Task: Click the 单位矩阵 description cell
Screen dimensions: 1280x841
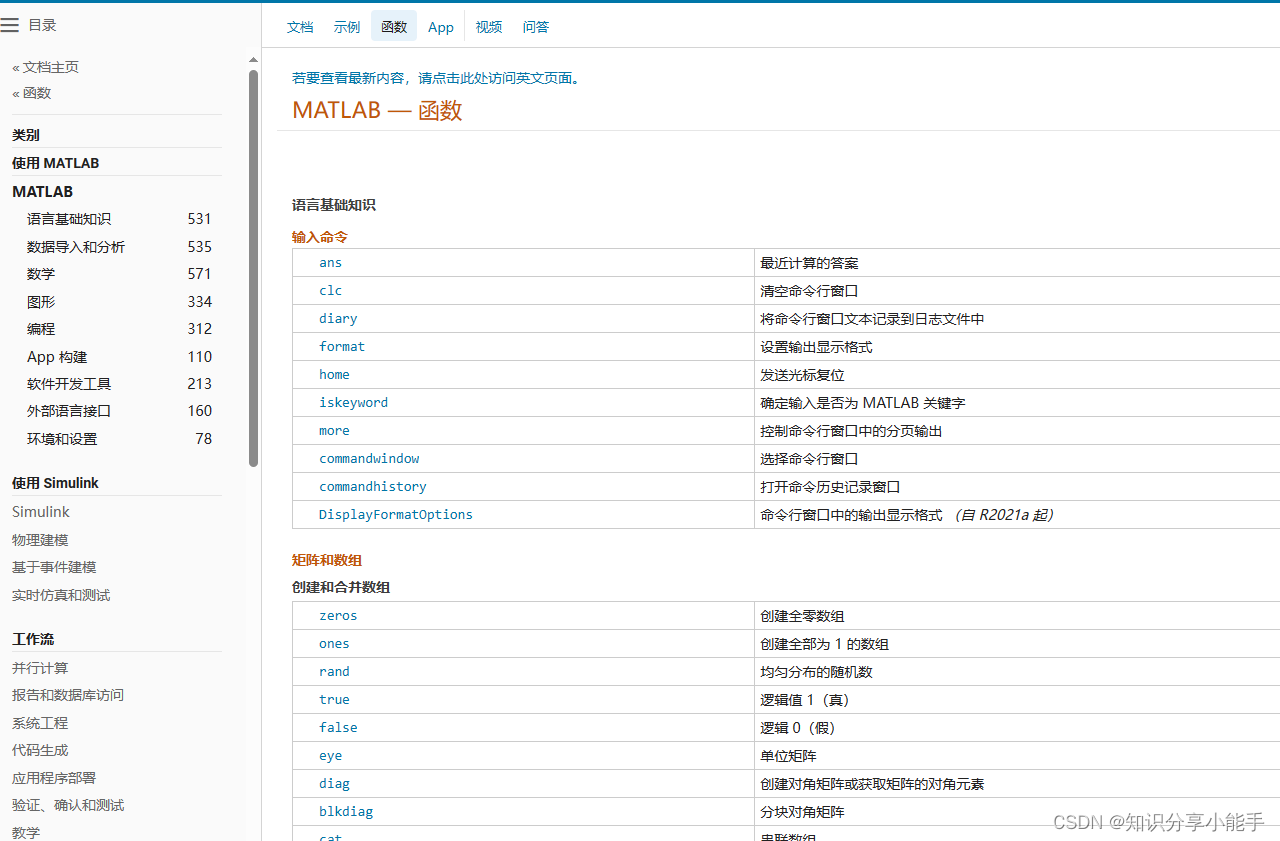Action: tap(1017, 756)
